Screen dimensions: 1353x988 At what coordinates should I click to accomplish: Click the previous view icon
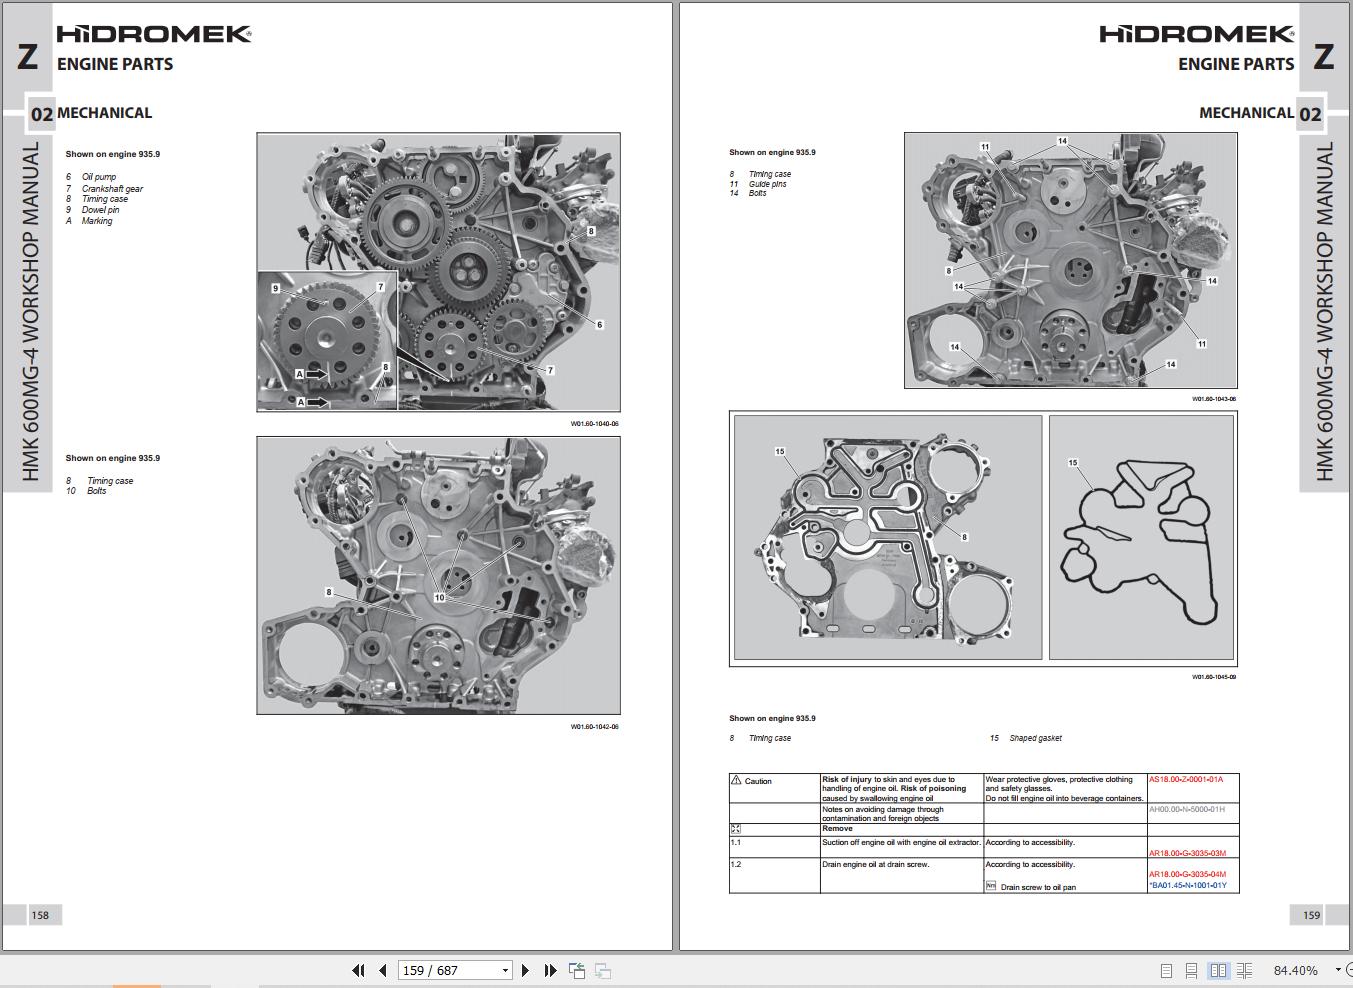tap(577, 970)
